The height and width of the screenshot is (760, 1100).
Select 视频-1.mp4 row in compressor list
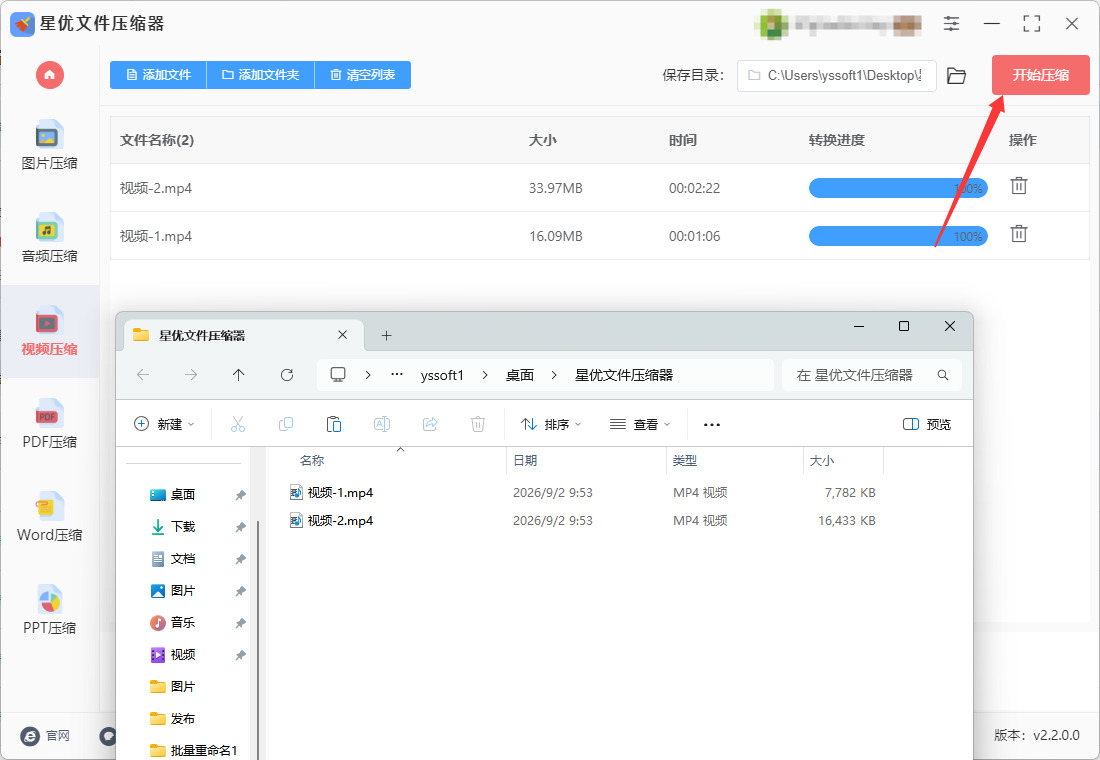(x=600, y=236)
